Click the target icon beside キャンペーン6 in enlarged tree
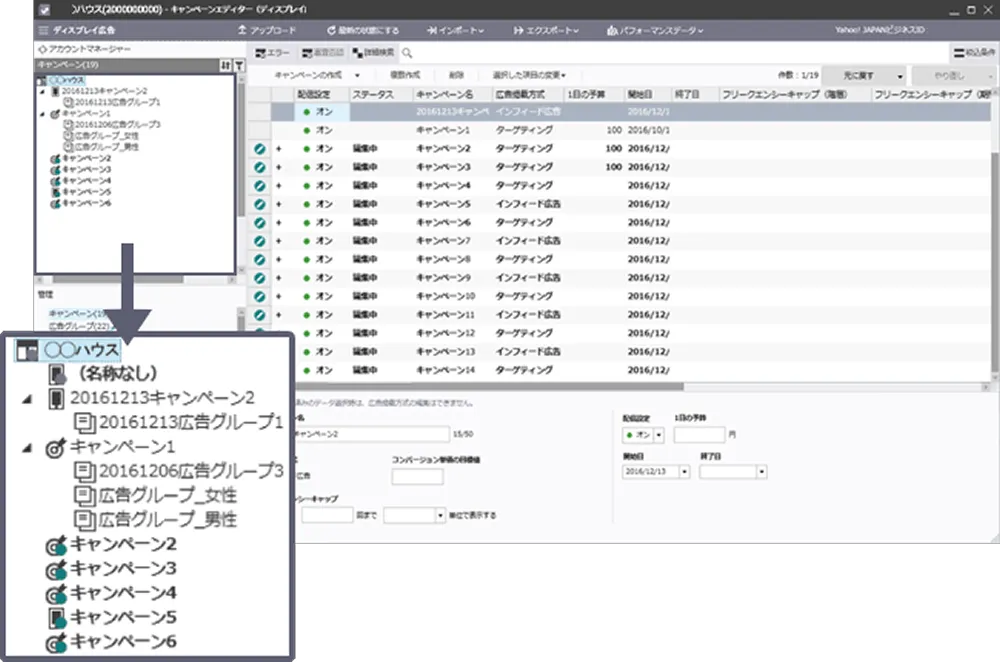The image size is (1000, 662). (57, 641)
